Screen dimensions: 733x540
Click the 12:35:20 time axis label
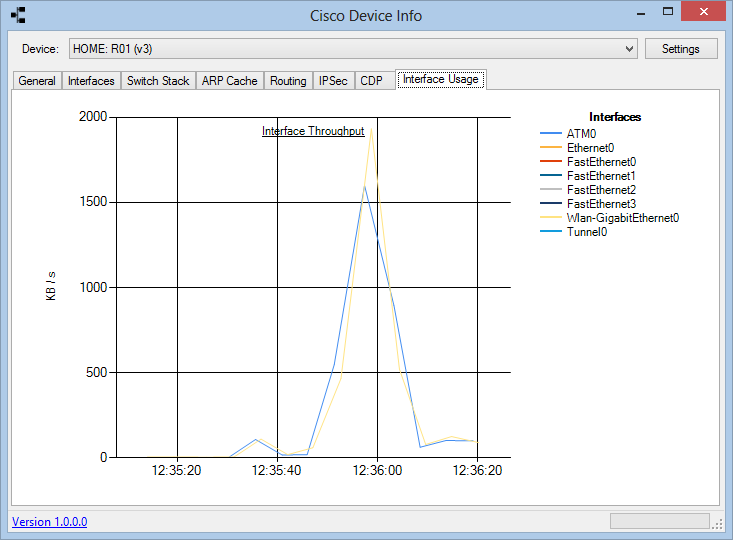(x=176, y=470)
